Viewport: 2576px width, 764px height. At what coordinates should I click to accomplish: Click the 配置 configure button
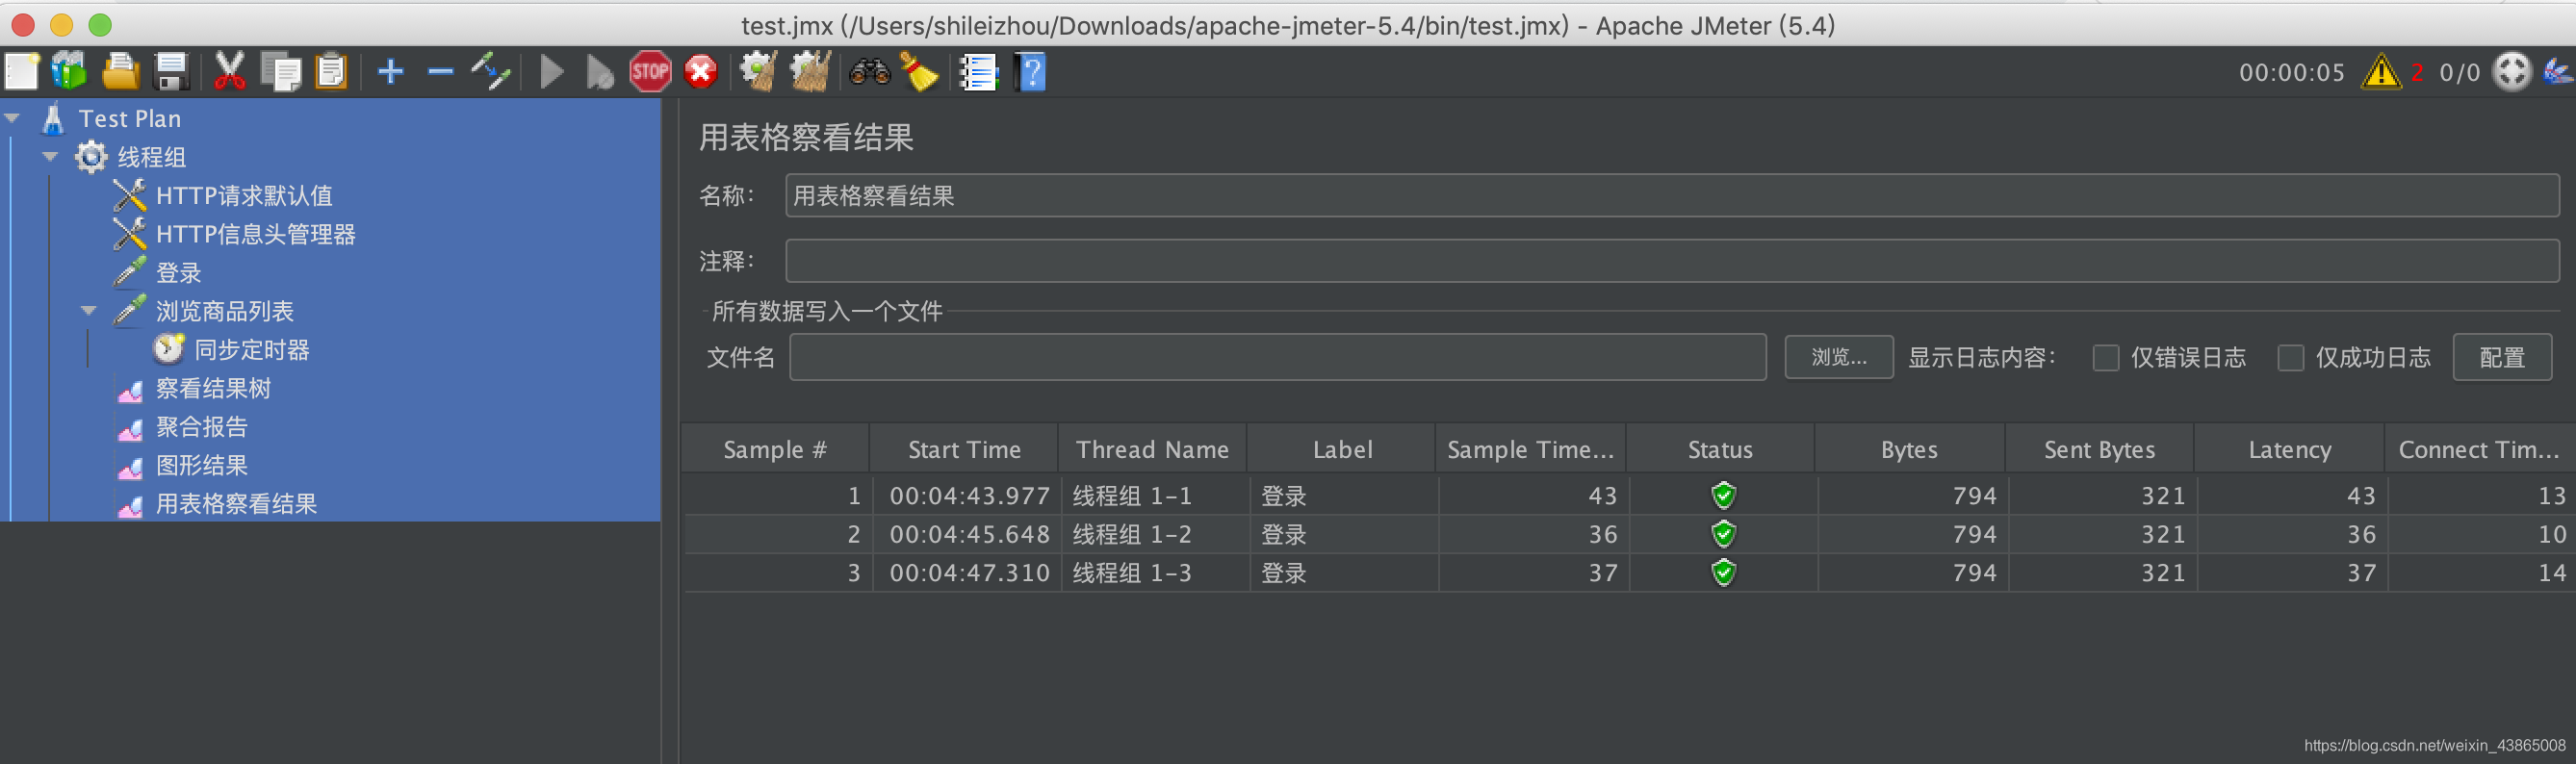[x=2502, y=358]
